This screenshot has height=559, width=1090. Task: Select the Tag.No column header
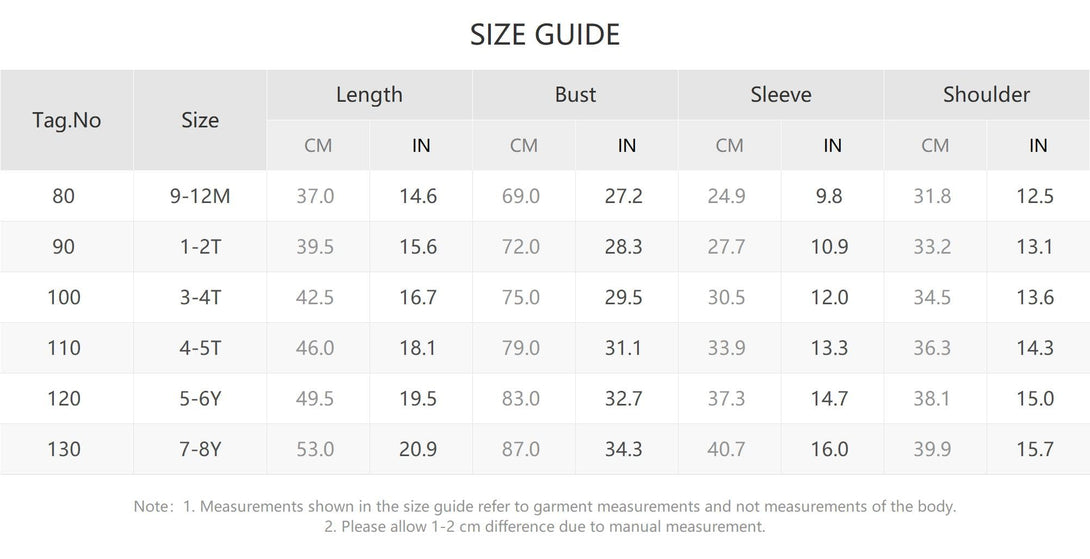click(x=67, y=120)
